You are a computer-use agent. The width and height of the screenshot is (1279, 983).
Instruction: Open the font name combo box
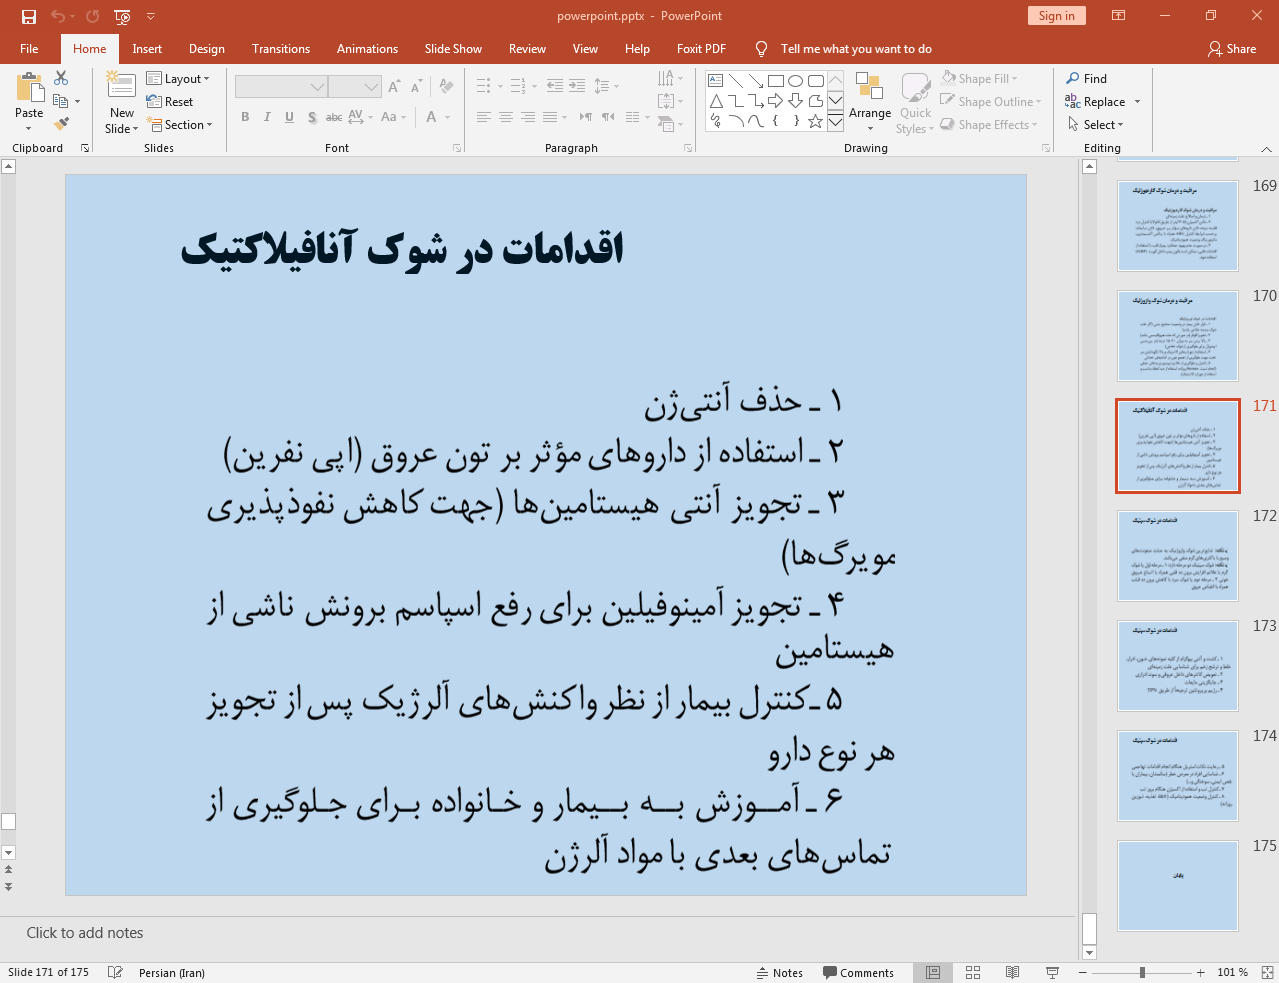[x=280, y=87]
